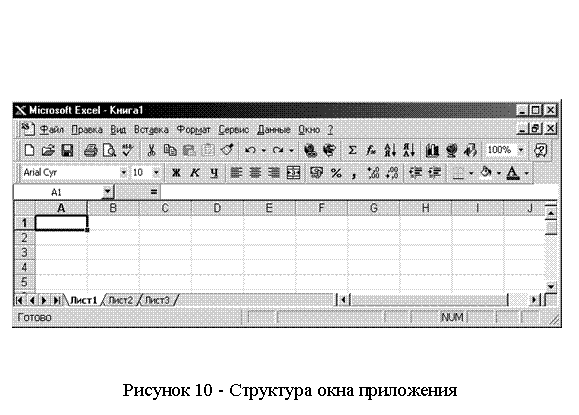Paste clipboard with the Paste icon
Image resolution: width=579 pixels, height=415 pixels.
[189, 150]
